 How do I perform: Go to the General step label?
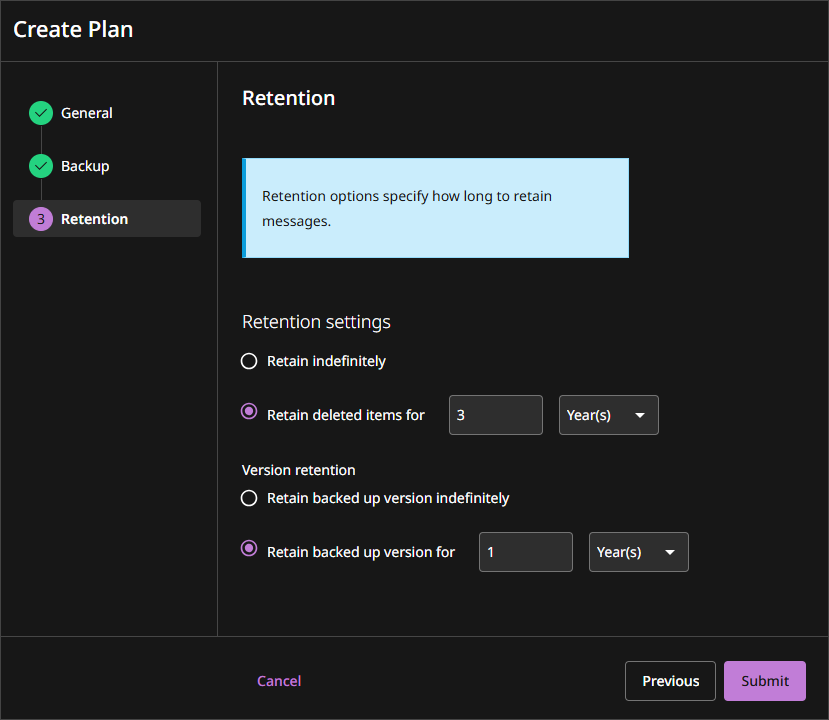coord(86,113)
